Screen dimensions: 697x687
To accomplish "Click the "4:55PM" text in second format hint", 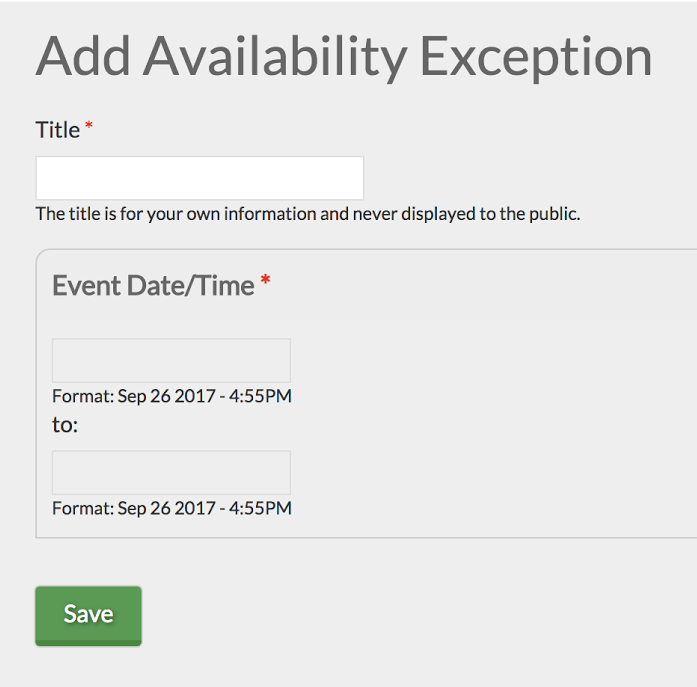I will [x=260, y=508].
